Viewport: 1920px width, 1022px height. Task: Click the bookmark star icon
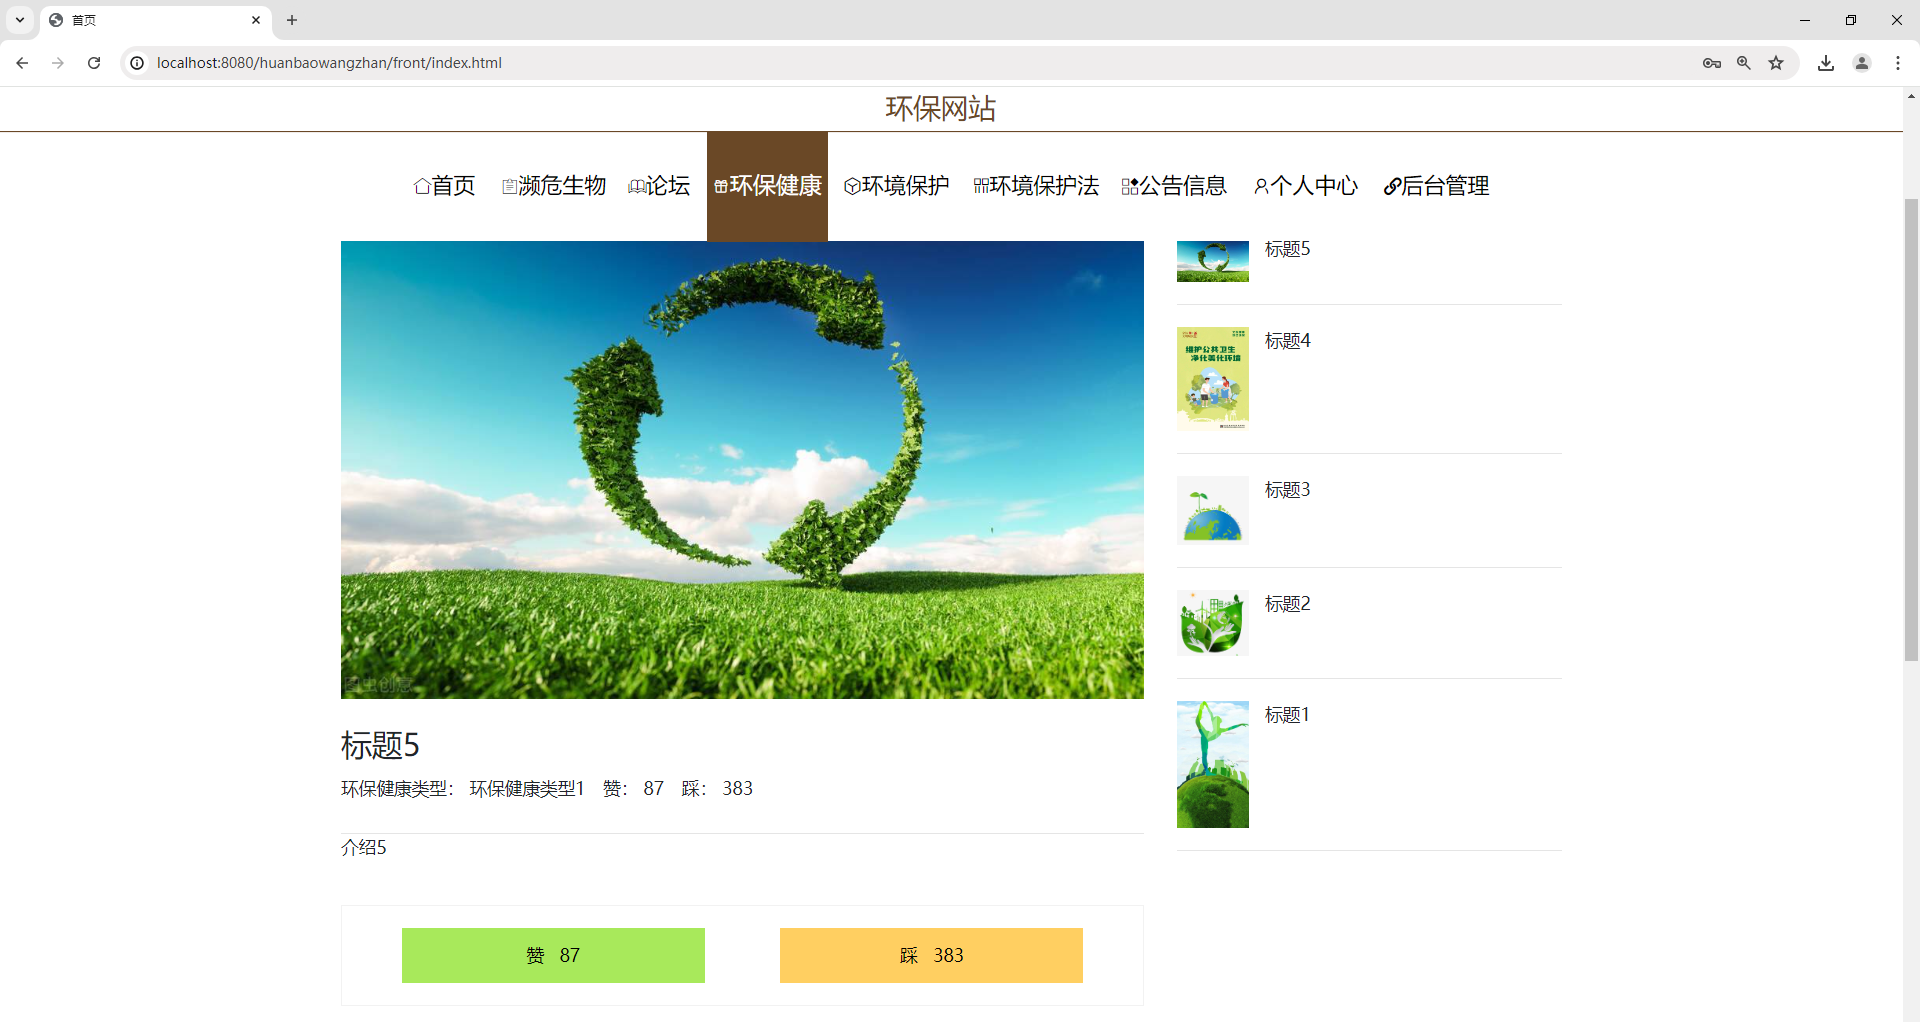(1777, 62)
